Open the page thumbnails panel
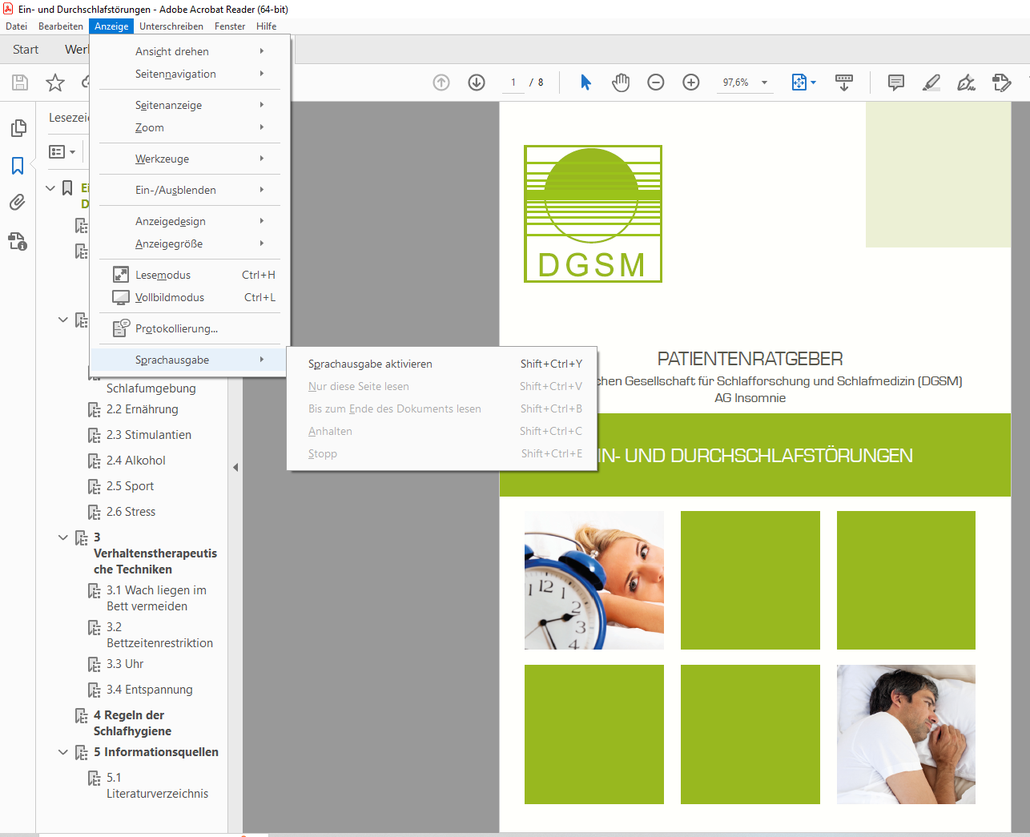Screen dimensions: 1030x837 click(x=17, y=128)
